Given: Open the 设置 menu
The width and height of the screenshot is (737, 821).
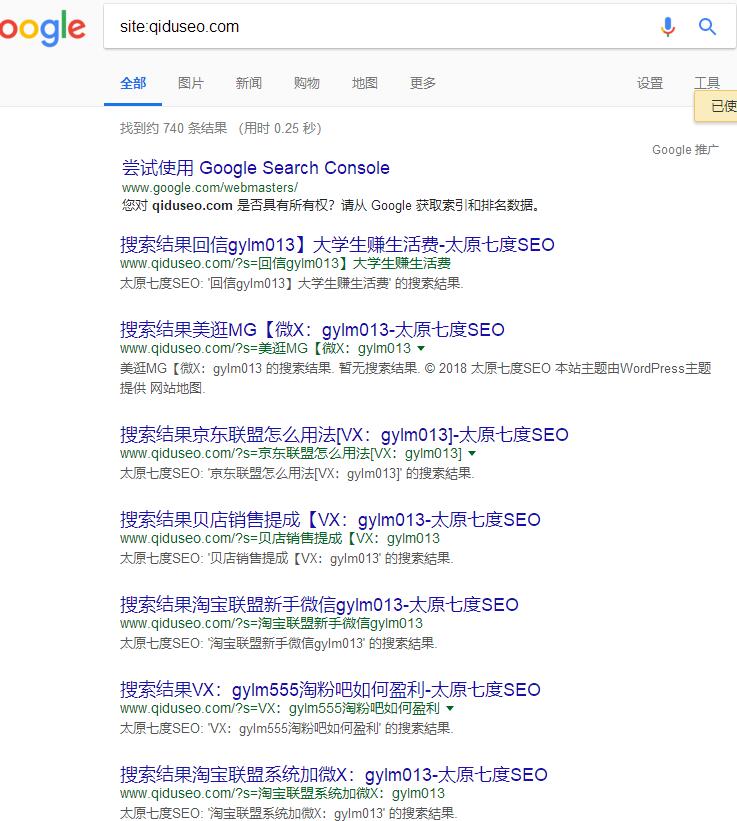Looking at the screenshot, I should click(x=650, y=83).
